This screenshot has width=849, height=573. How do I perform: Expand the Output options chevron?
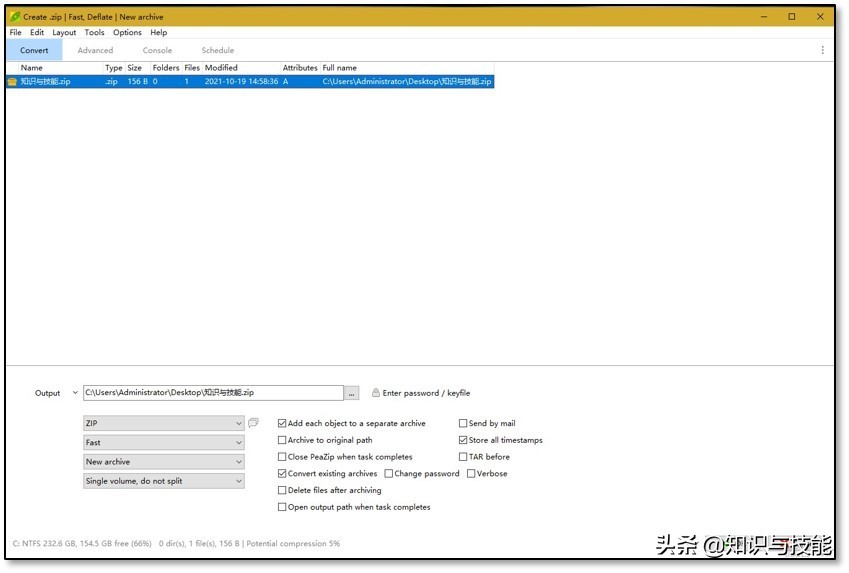[x=75, y=393]
